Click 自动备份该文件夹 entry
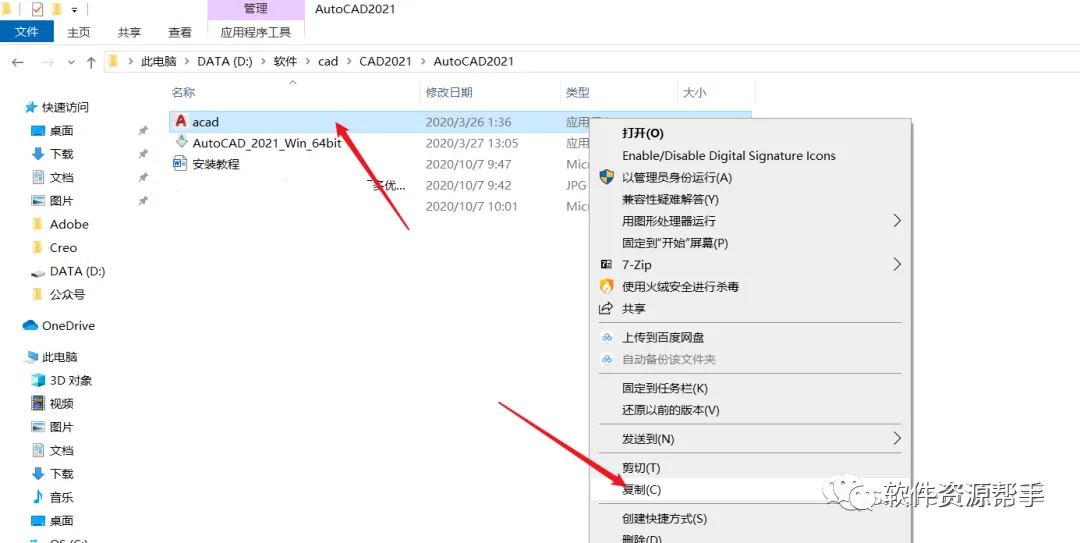 click(x=669, y=359)
